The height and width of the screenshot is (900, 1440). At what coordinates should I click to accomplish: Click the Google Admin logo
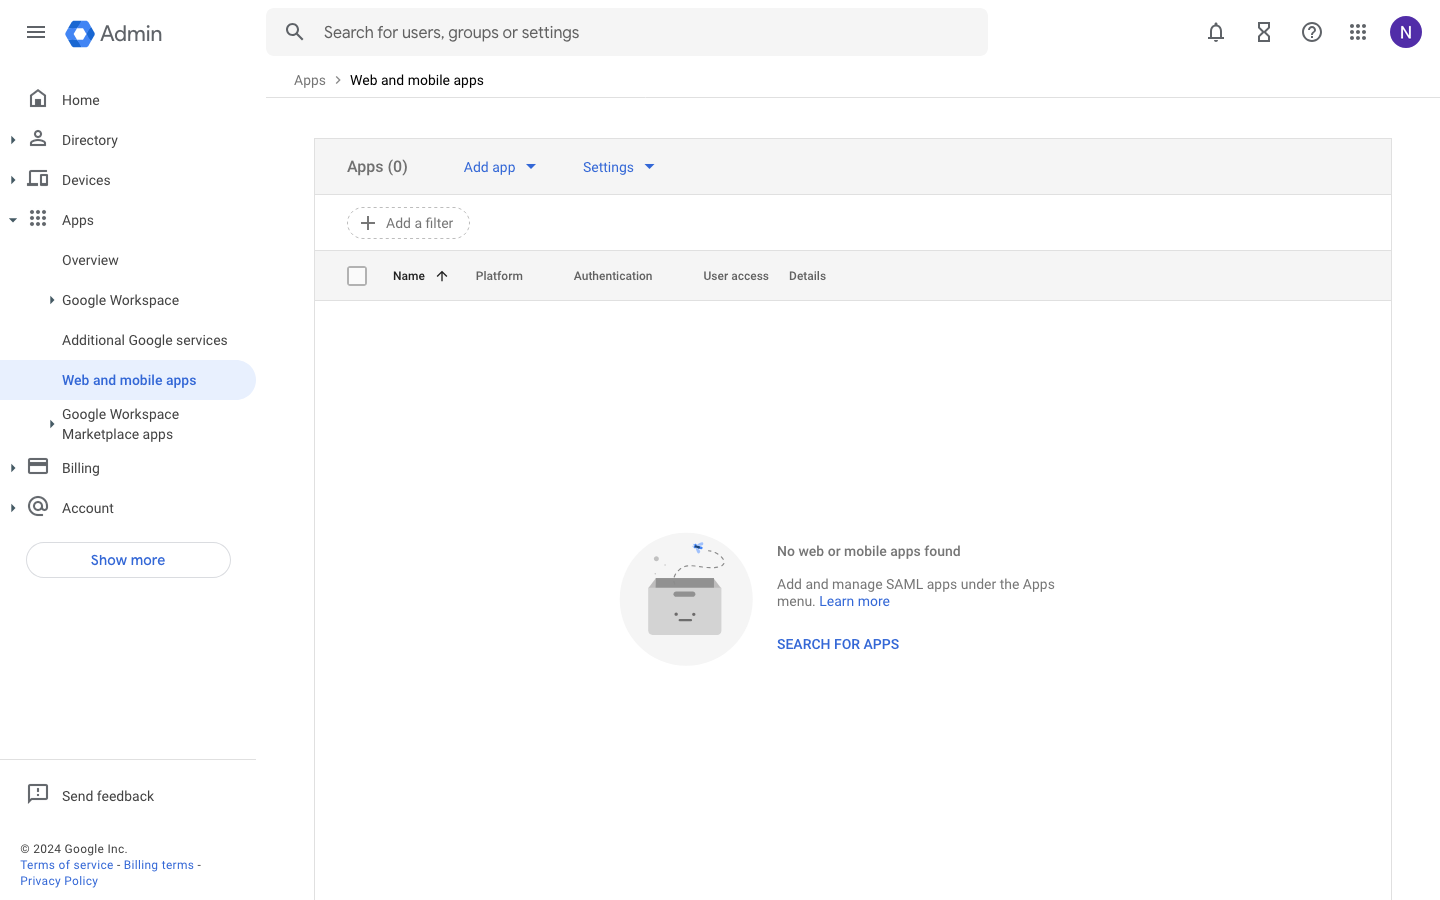click(x=114, y=33)
